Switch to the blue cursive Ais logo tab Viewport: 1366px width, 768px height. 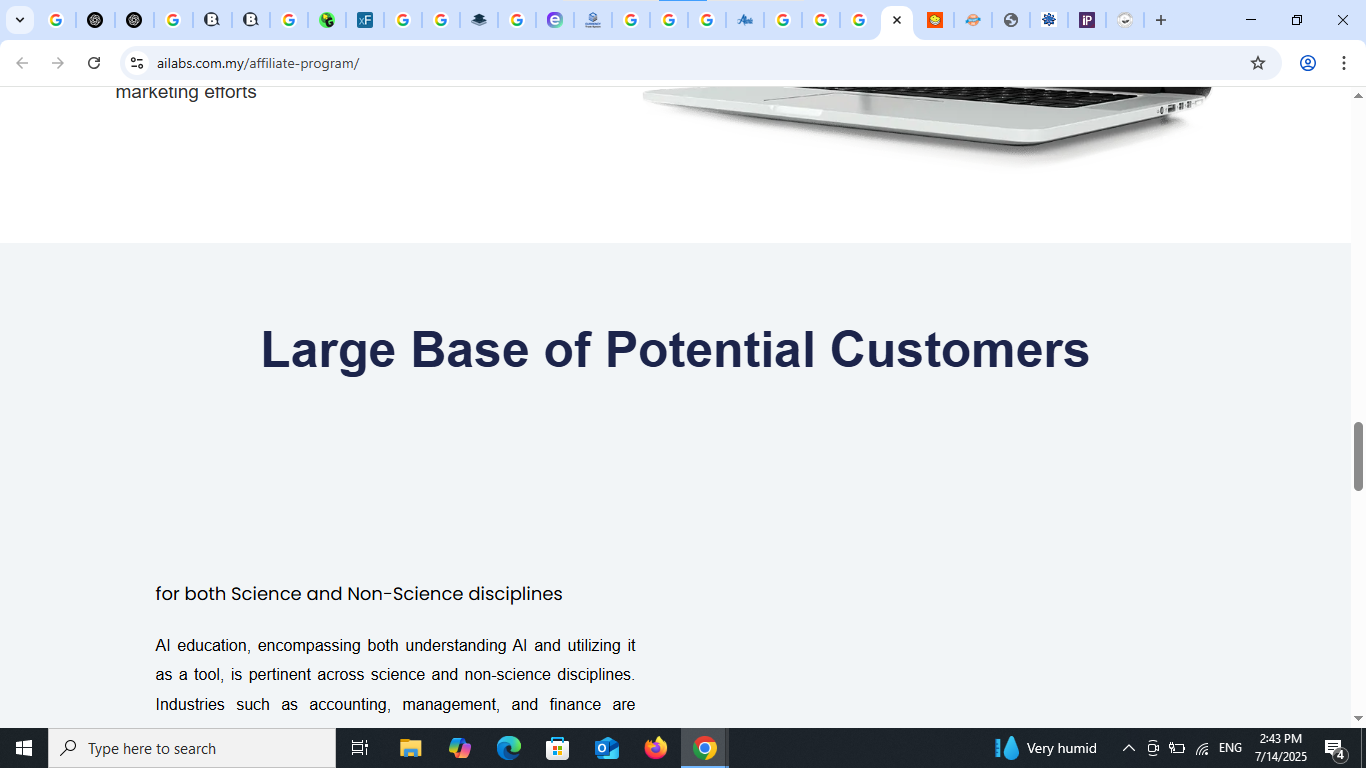coord(745,20)
